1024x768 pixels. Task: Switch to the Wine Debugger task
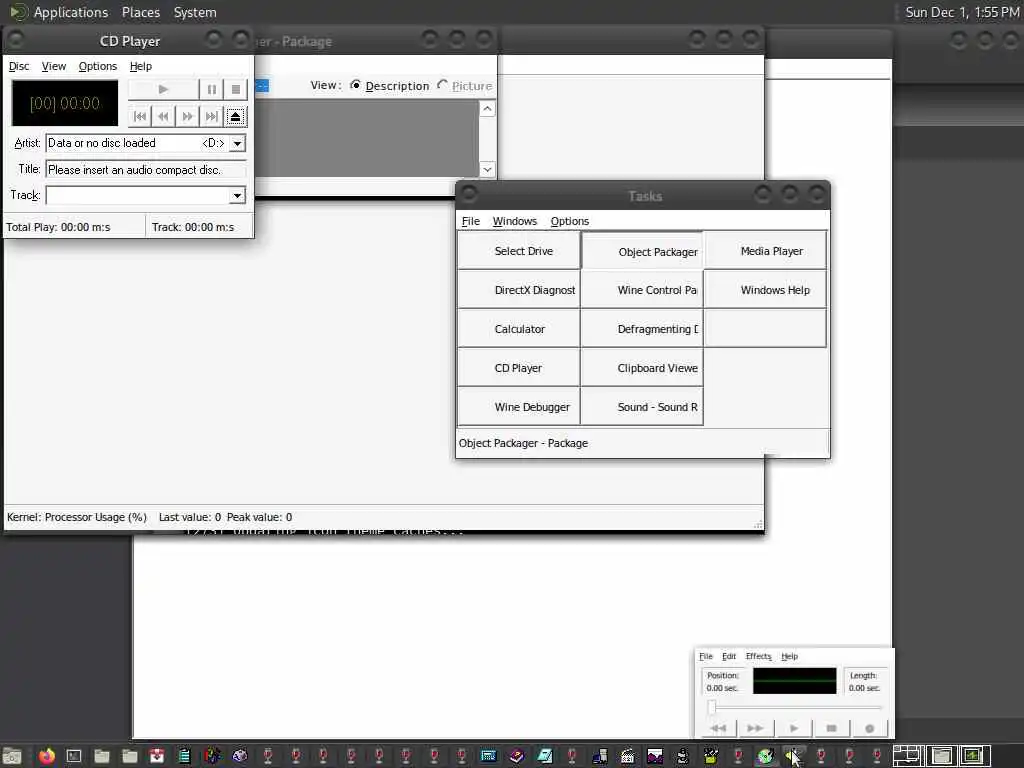(x=519, y=407)
